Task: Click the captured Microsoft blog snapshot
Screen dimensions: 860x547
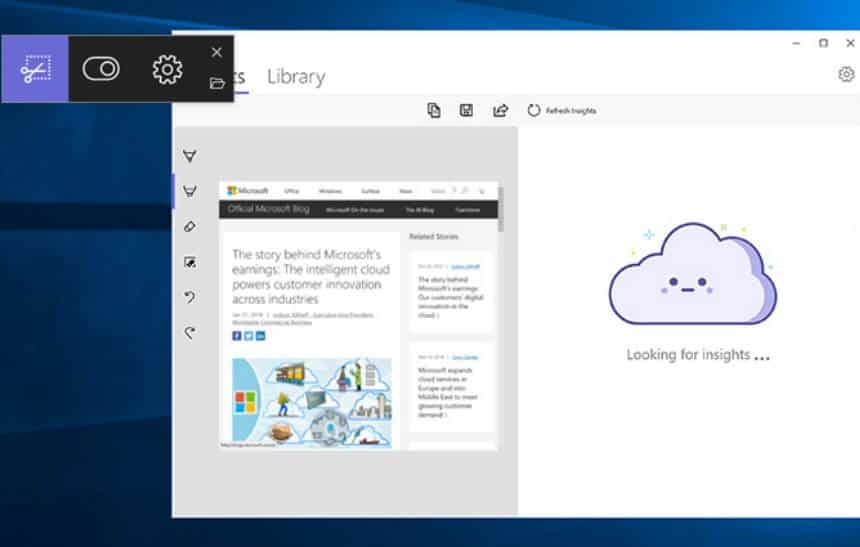Action: [359, 316]
